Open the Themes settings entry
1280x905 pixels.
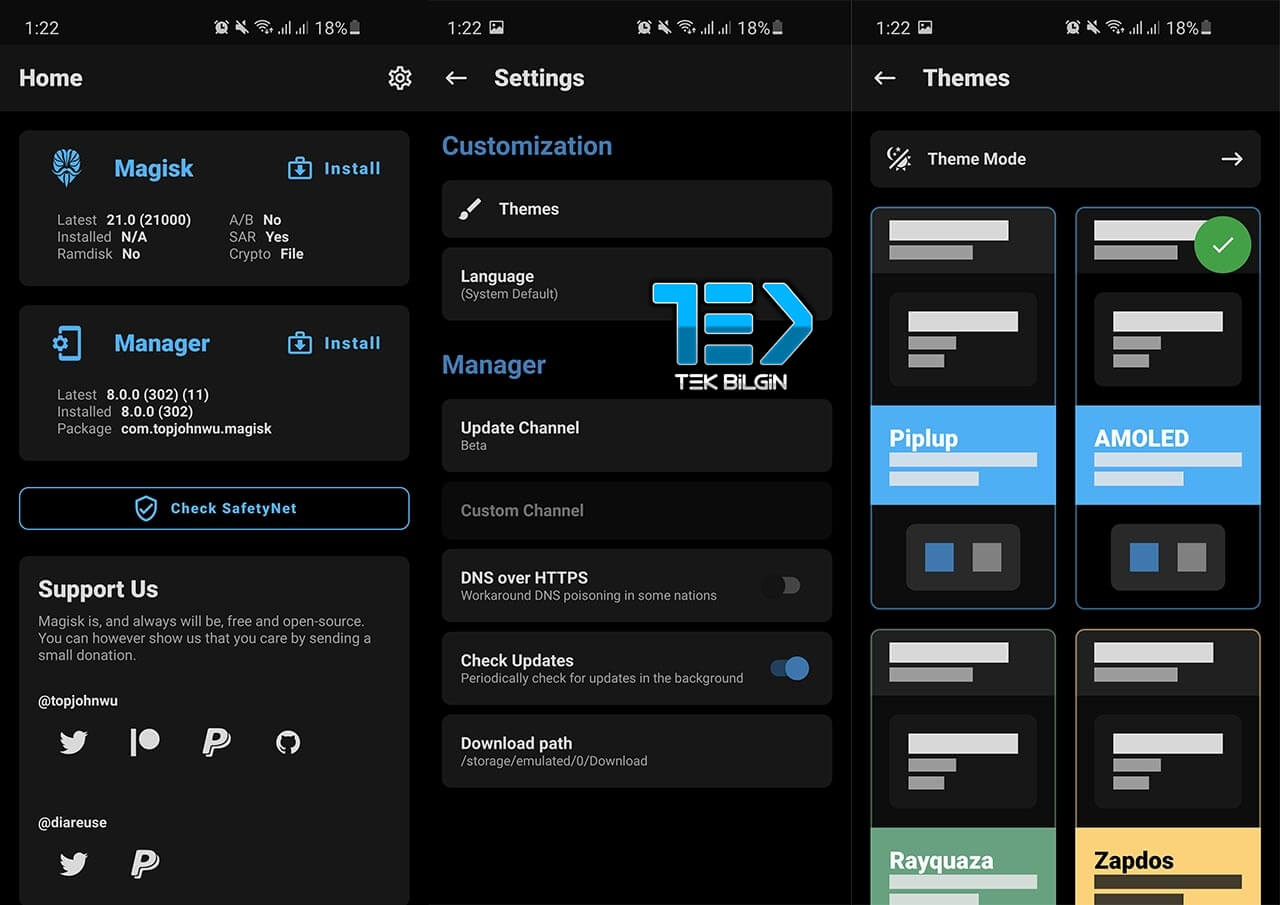coord(637,209)
